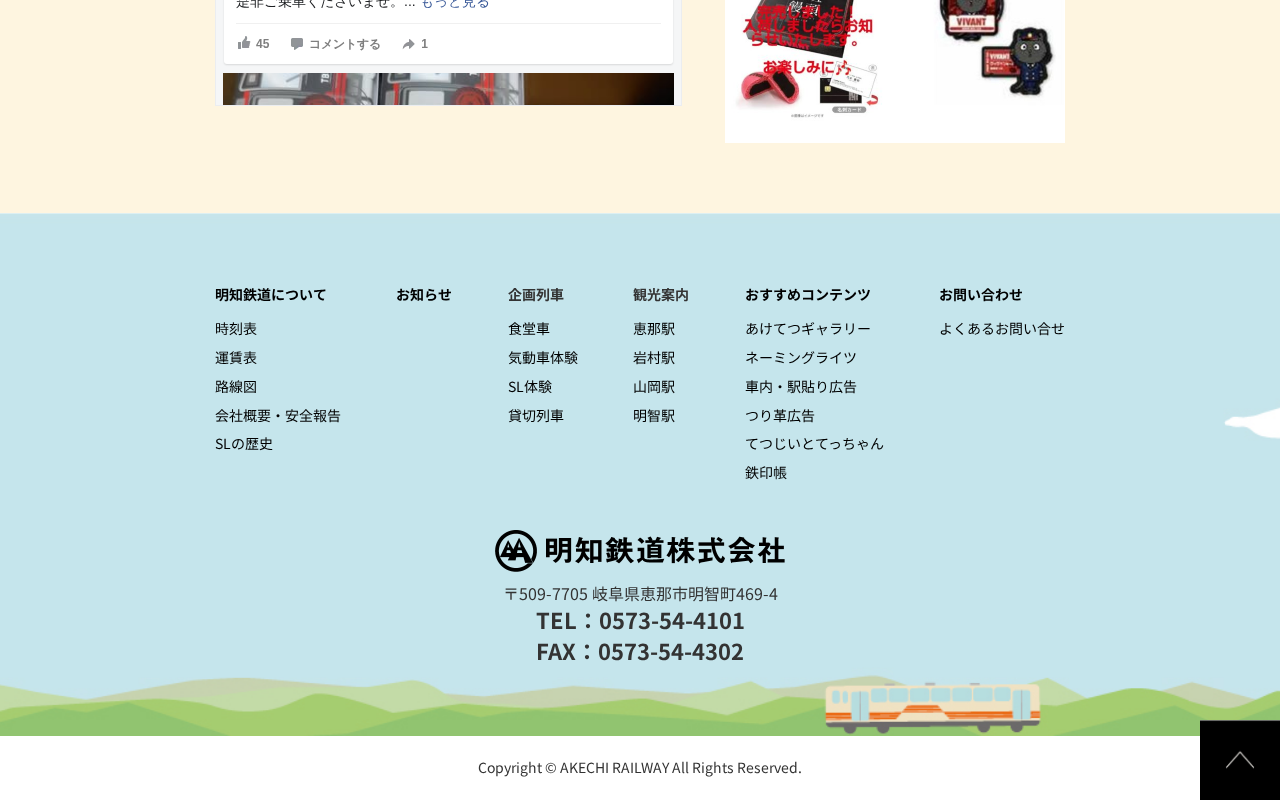This screenshot has height=800, width=1280.
Task: Open あけてつギャラリー gallery link
Action: (x=808, y=328)
